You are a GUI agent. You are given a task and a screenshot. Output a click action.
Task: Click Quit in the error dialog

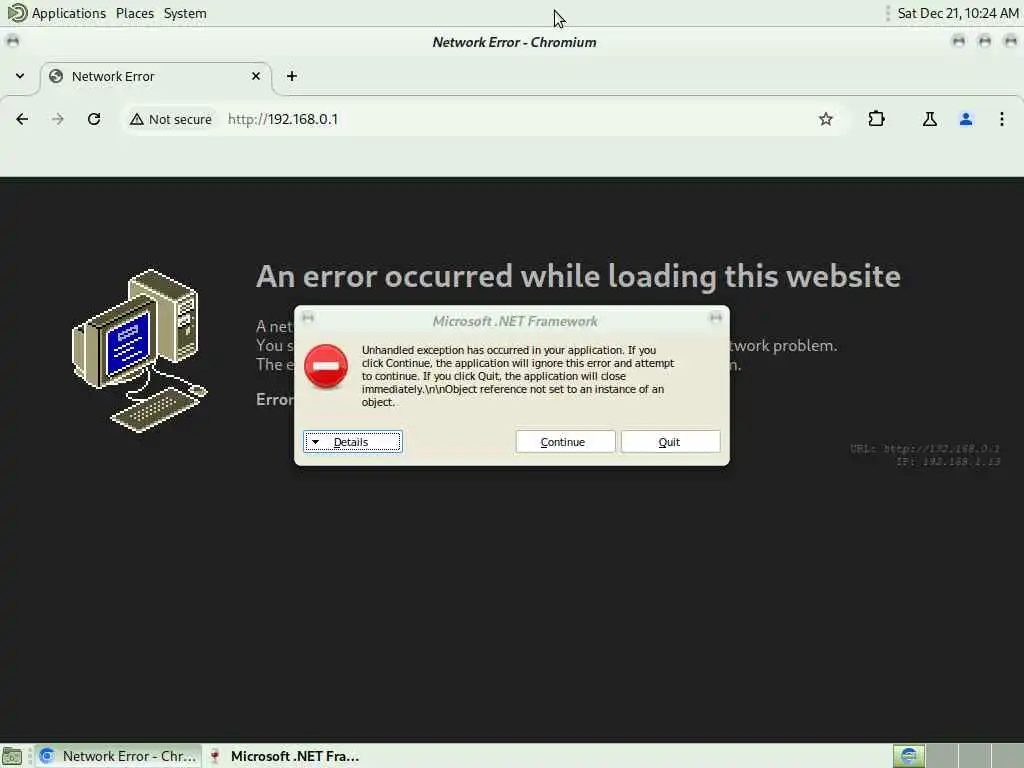671,442
